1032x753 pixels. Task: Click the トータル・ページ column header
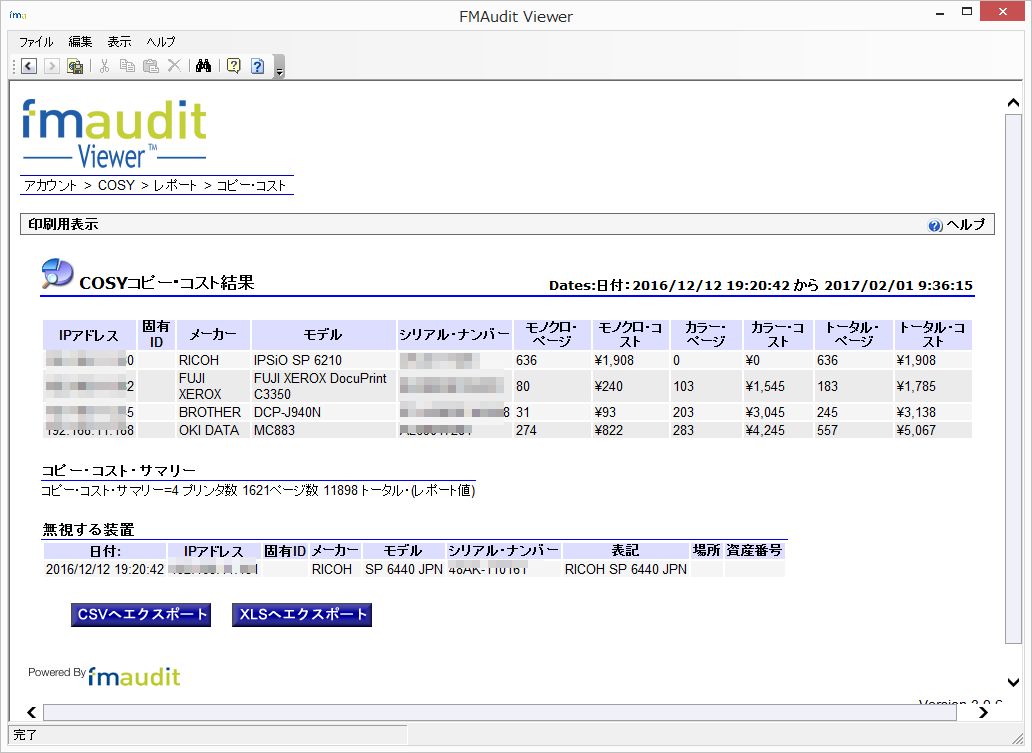tap(854, 334)
